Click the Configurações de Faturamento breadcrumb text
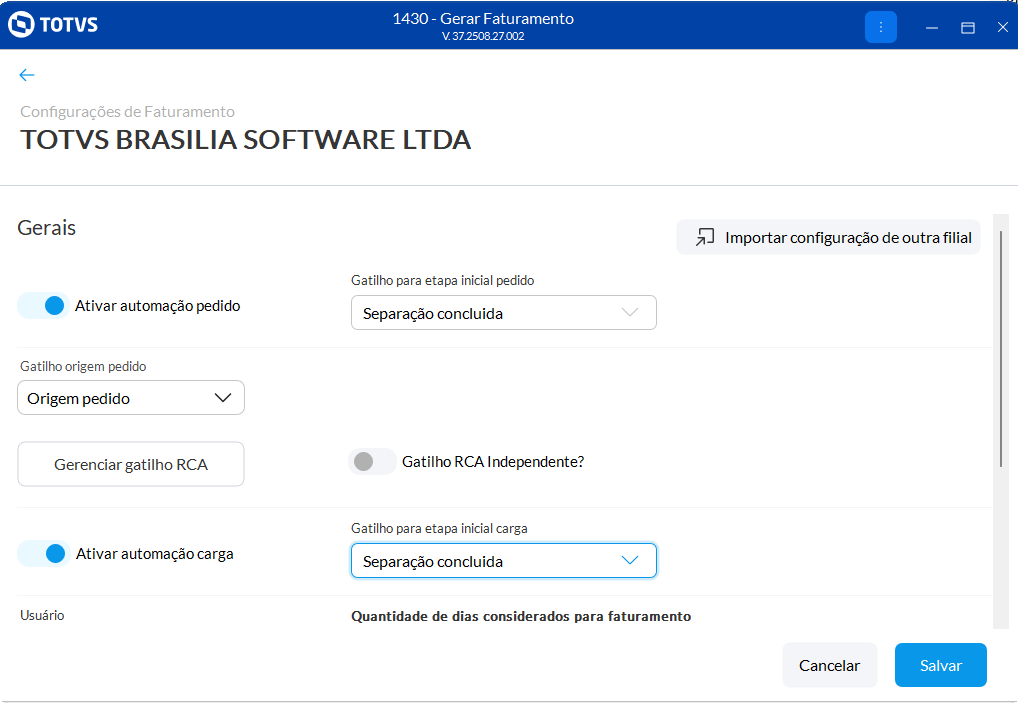This screenshot has width=1018, height=703. (128, 112)
